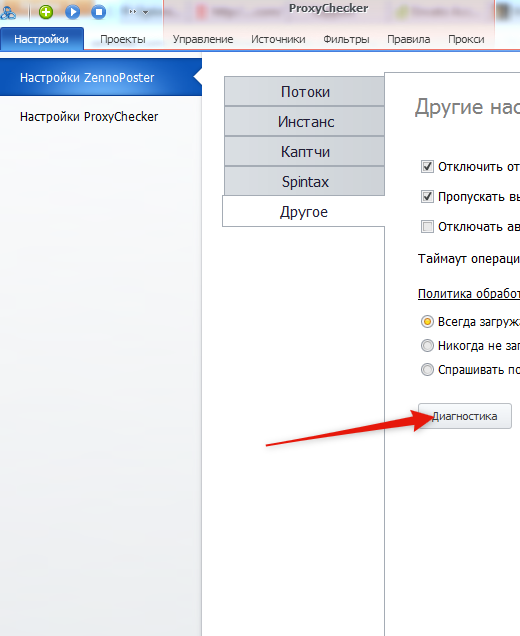The width and height of the screenshot is (520, 636).
Task: Open the Капчи settings tab
Action: coord(305,152)
